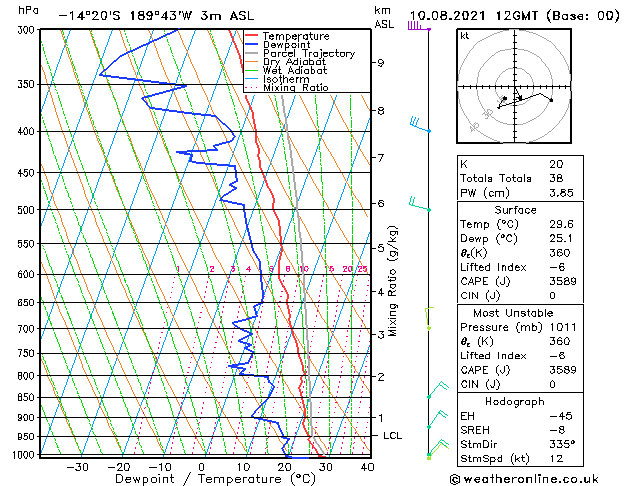Click the Parcel Trajectory legend entry

point(300,53)
